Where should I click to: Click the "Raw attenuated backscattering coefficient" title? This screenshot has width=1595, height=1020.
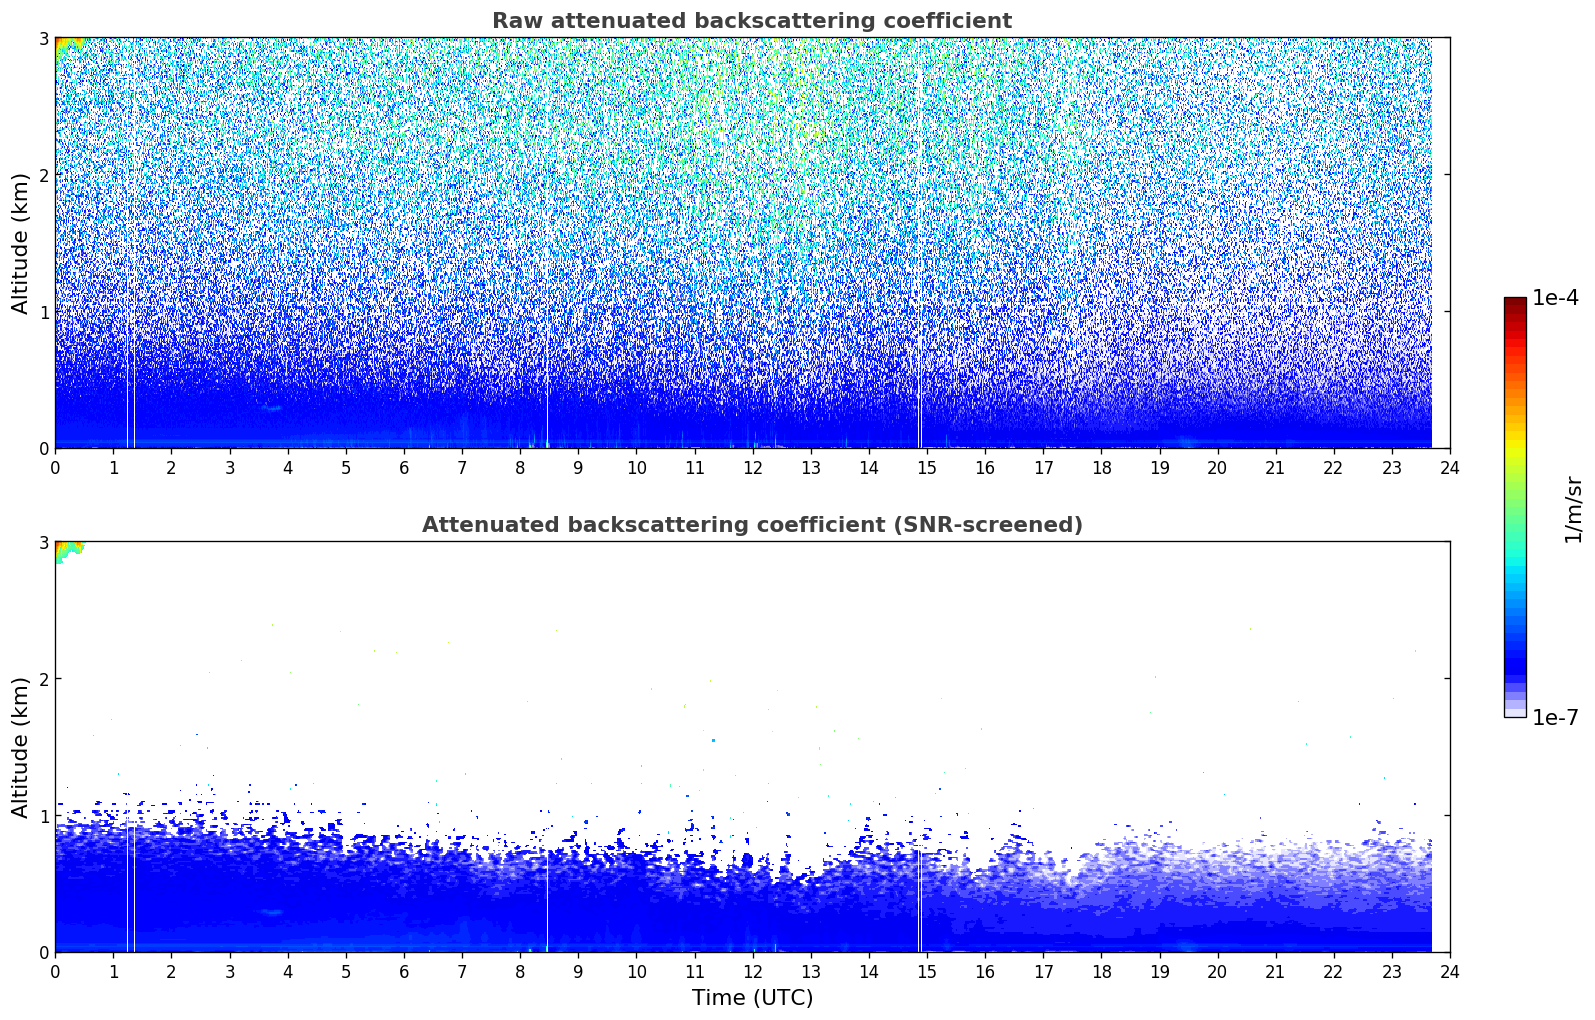pyautogui.click(x=752, y=21)
